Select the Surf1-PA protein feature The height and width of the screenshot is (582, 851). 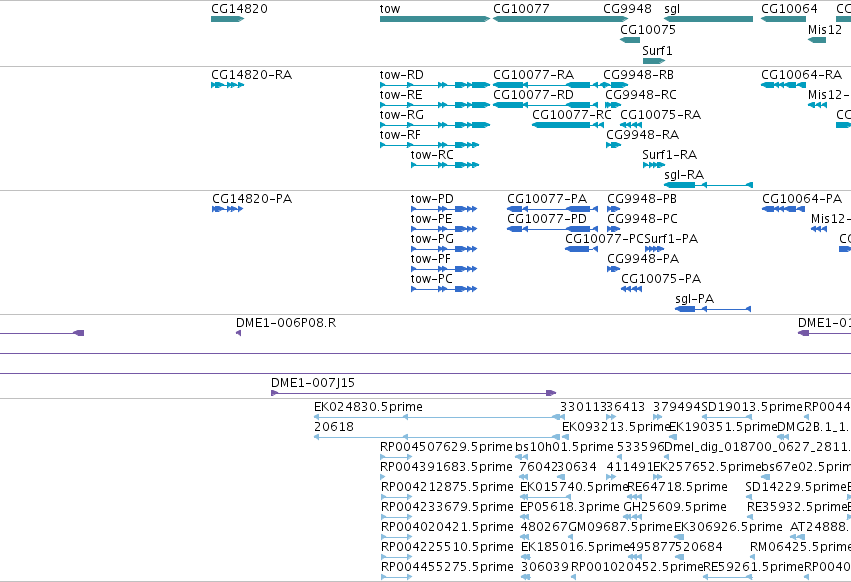654,249
